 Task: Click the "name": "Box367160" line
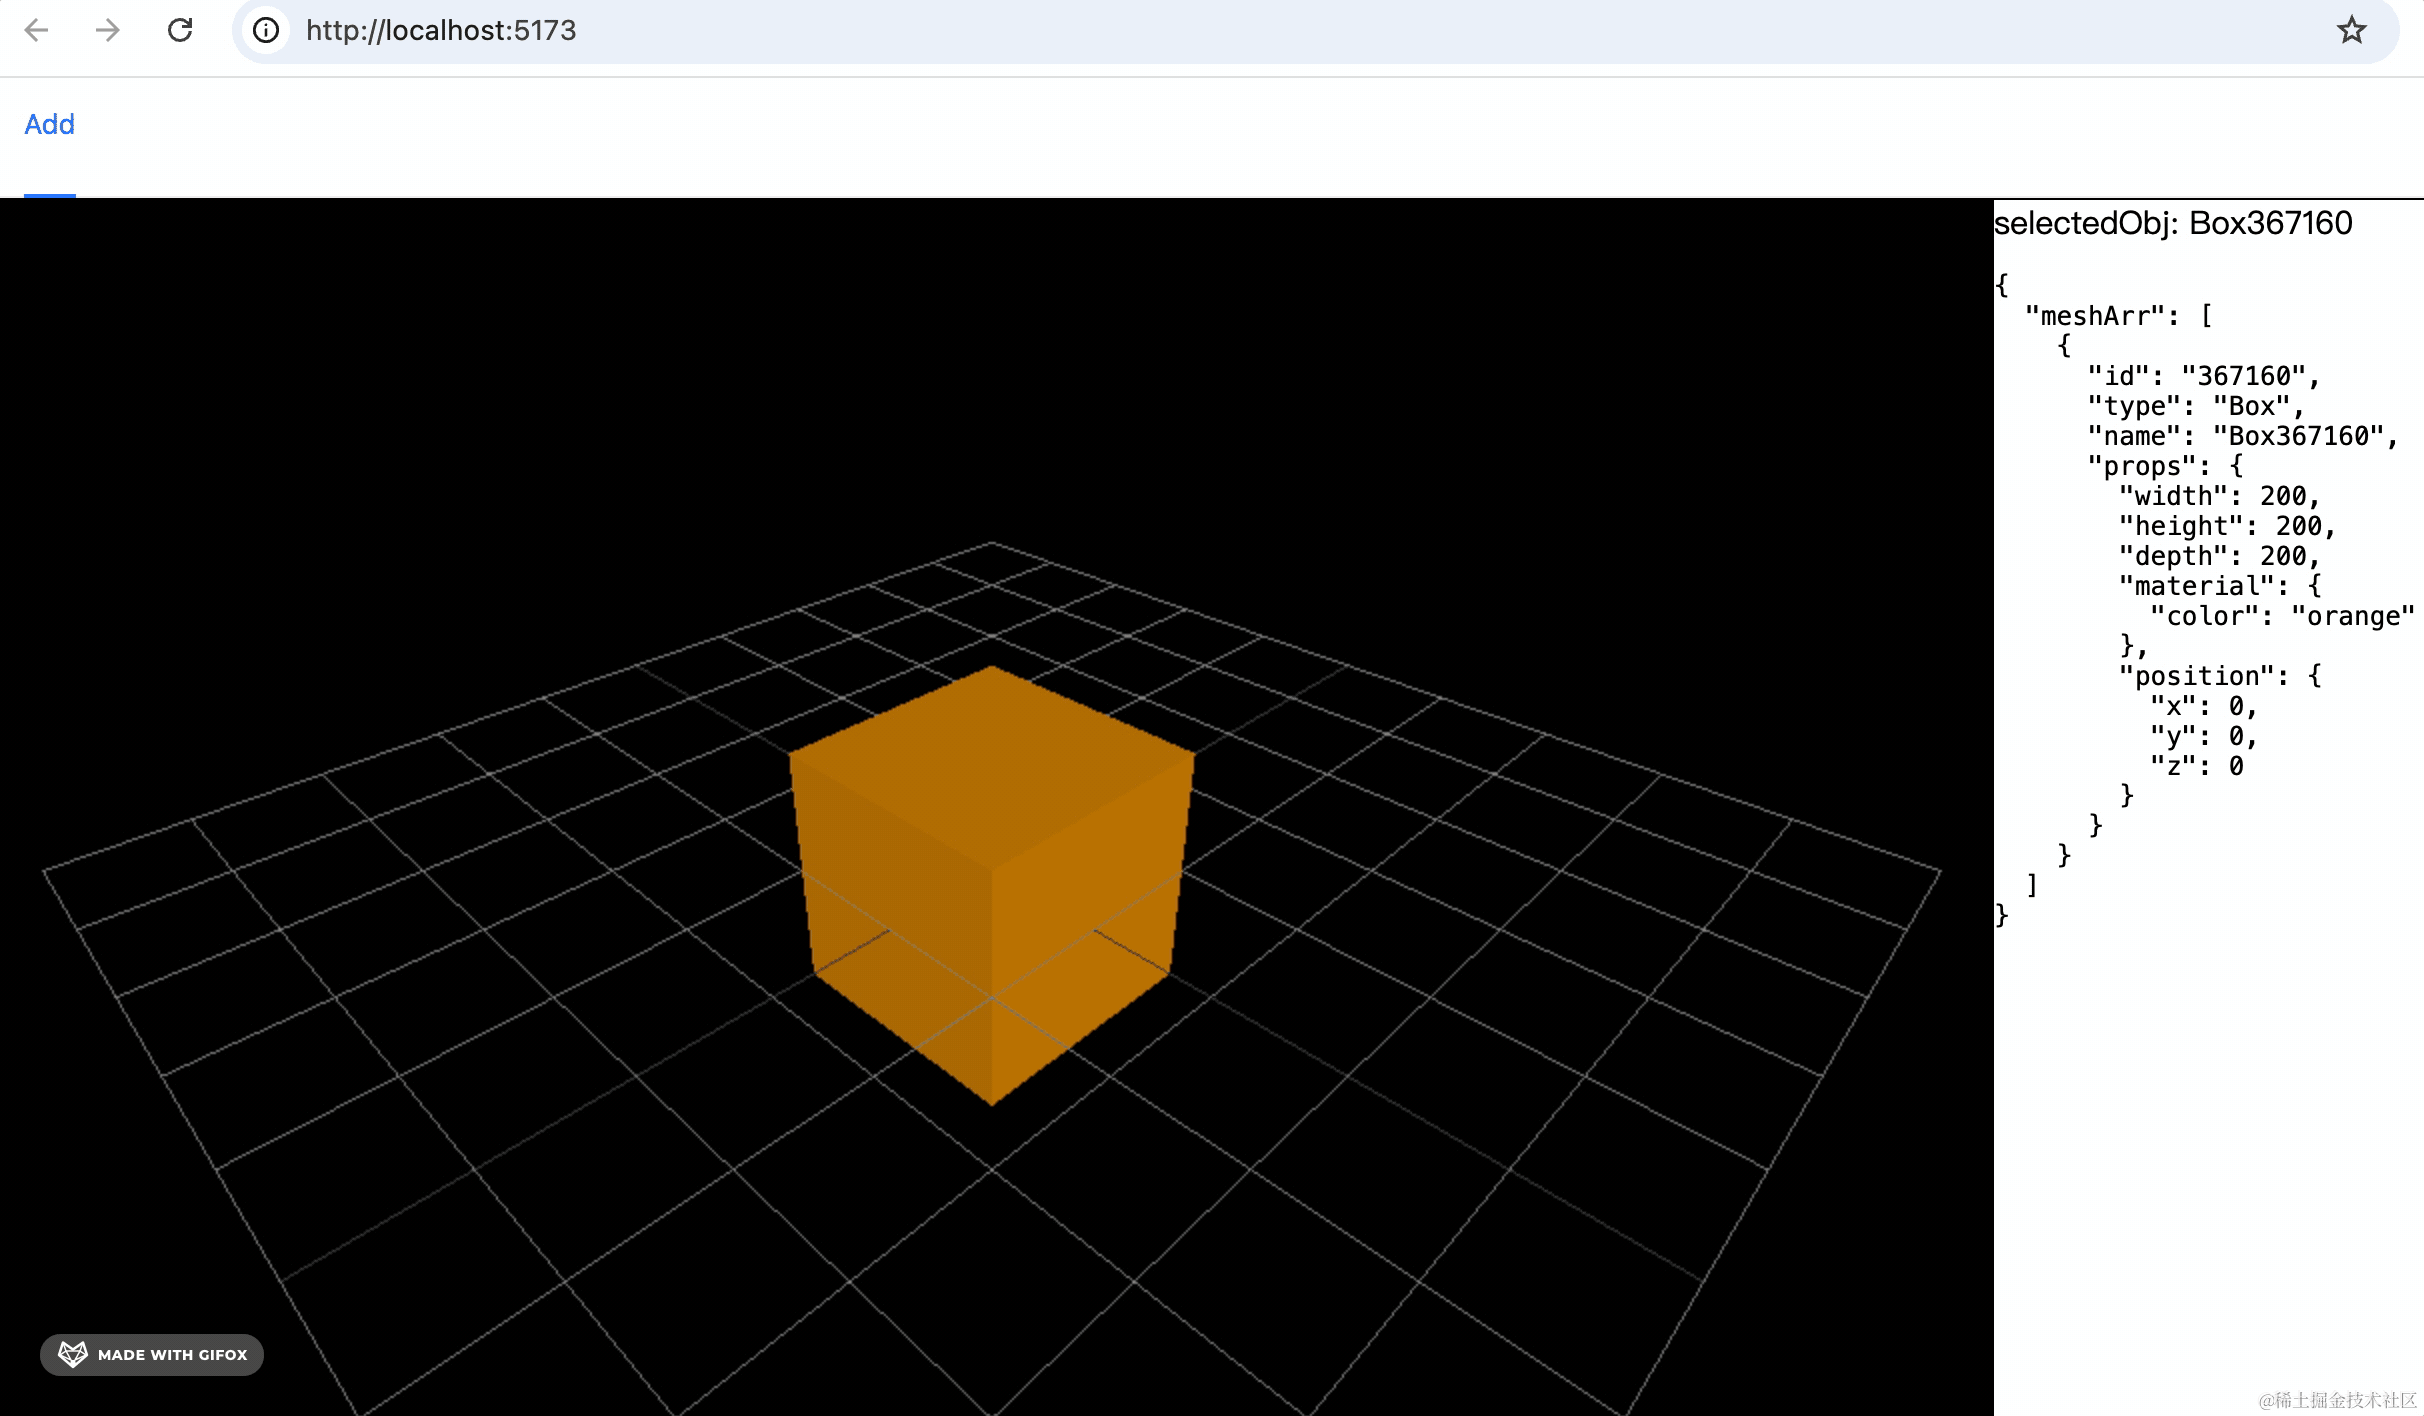[2243, 436]
